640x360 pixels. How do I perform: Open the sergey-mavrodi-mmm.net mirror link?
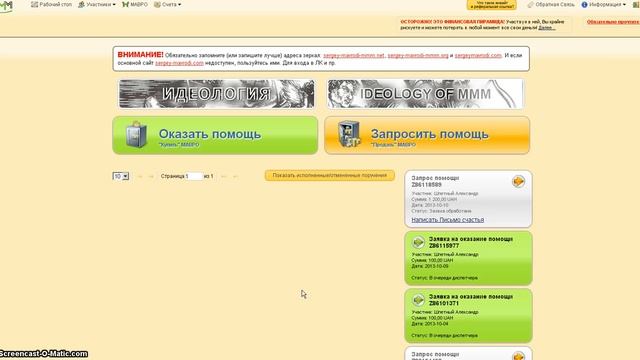click(353, 56)
